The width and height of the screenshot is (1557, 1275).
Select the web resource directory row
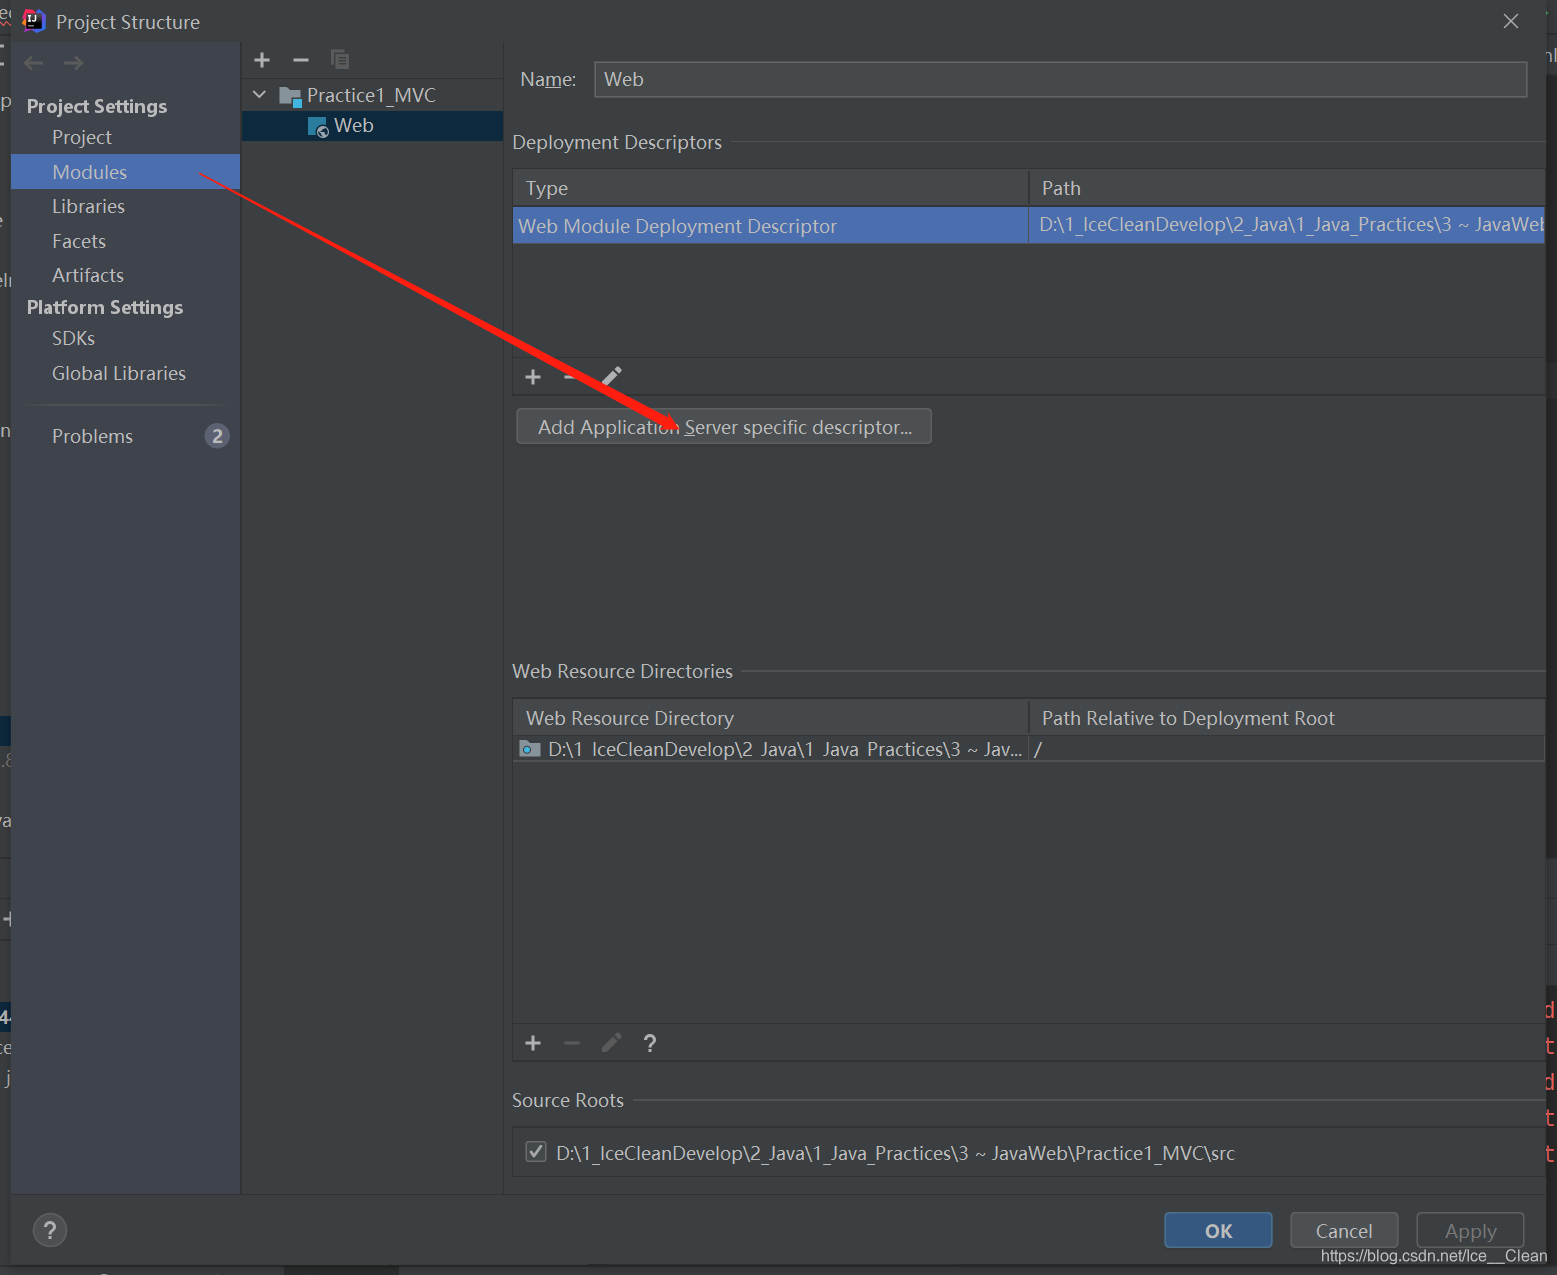(x=1029, y=749)
